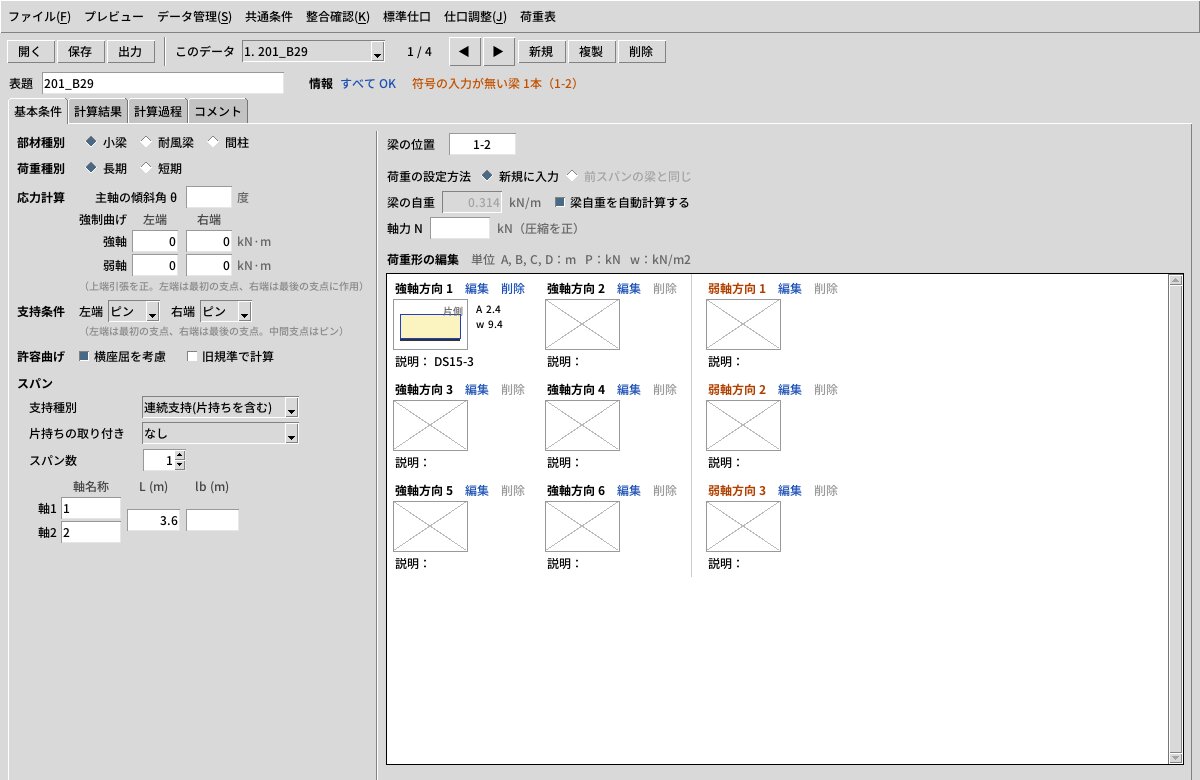Viewport: 1200px width, 780px height.
Task: Toggle 横座屈を考慮 checkbox
Action: [x=122, y=356]
